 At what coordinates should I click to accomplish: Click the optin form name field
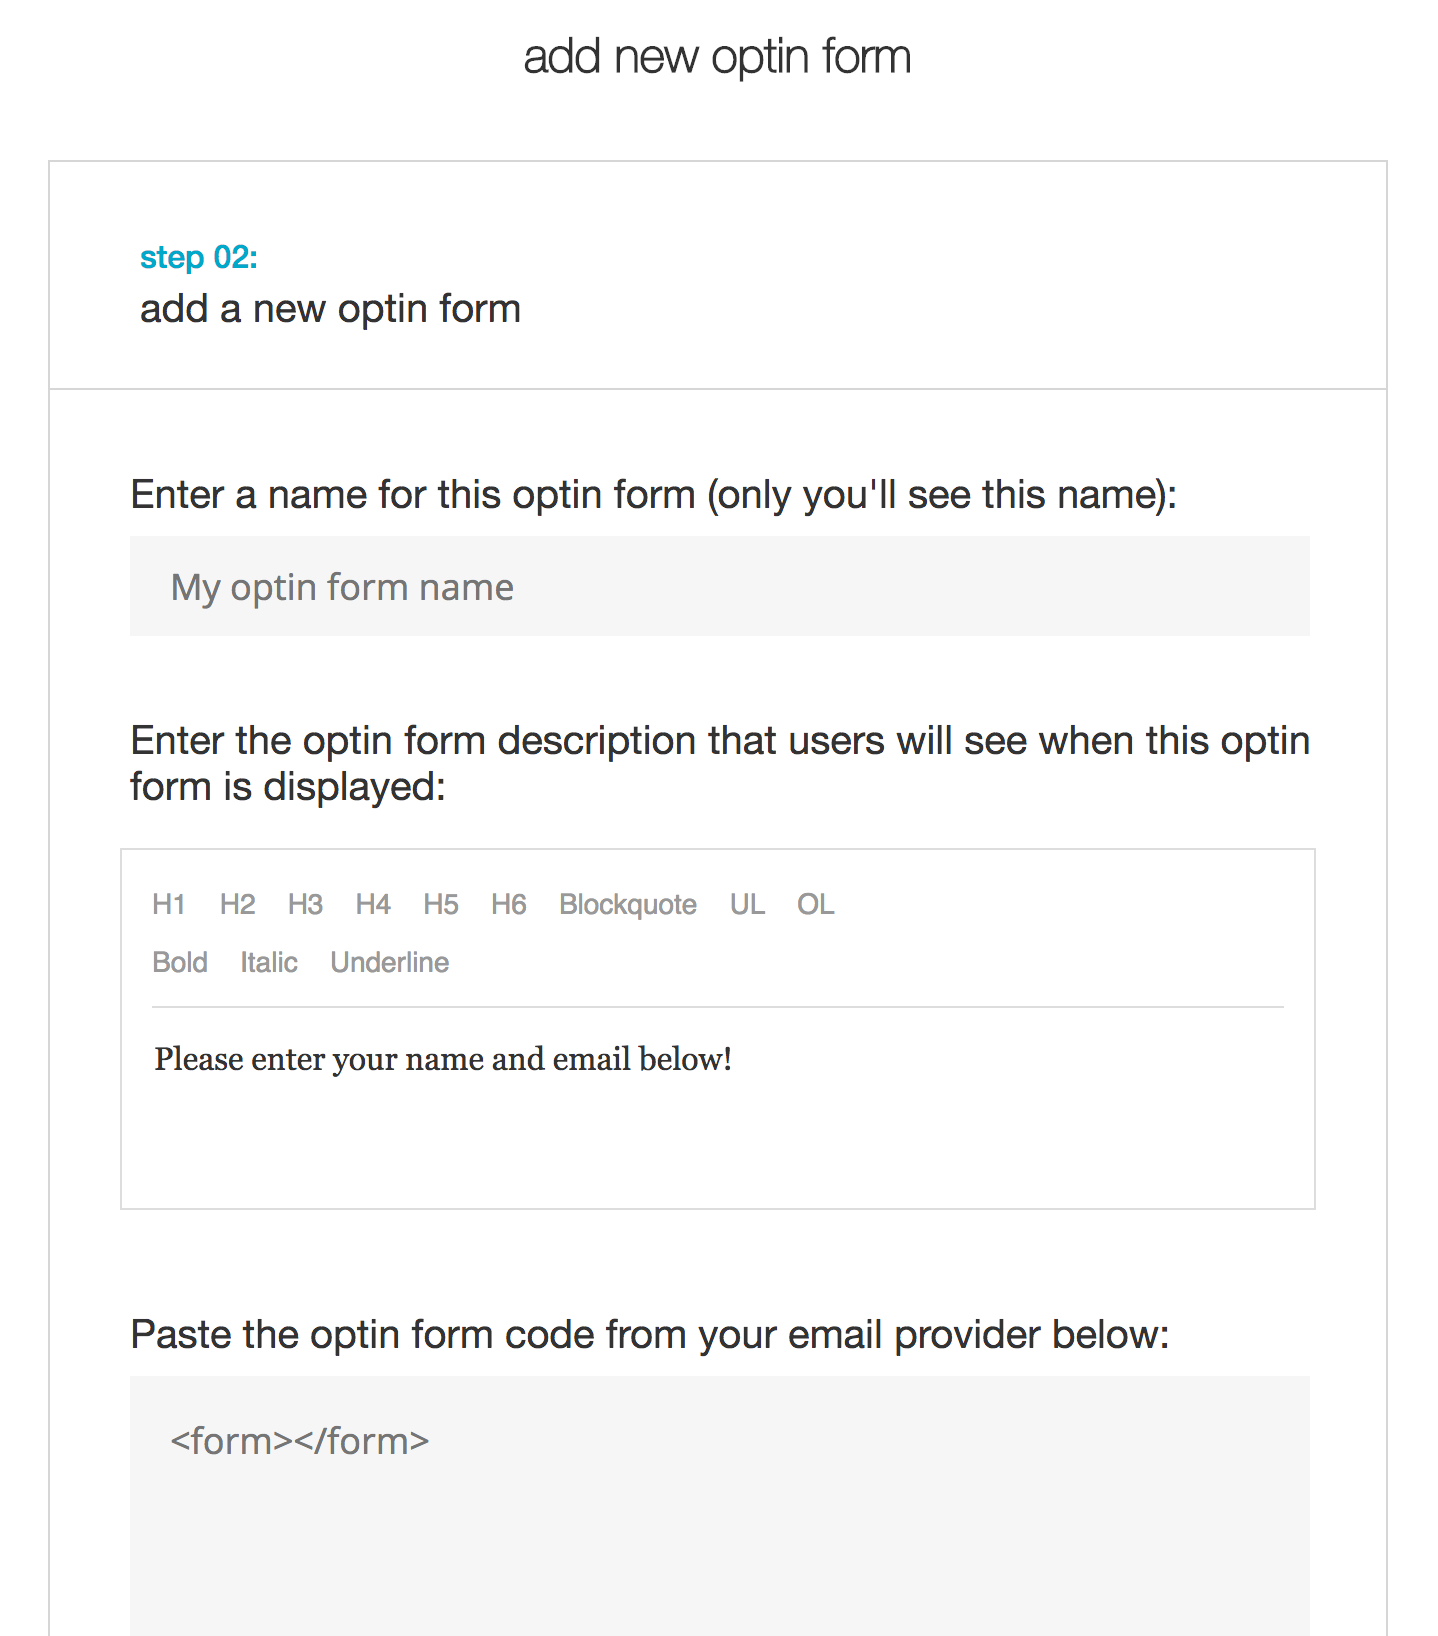click(719, 586)
